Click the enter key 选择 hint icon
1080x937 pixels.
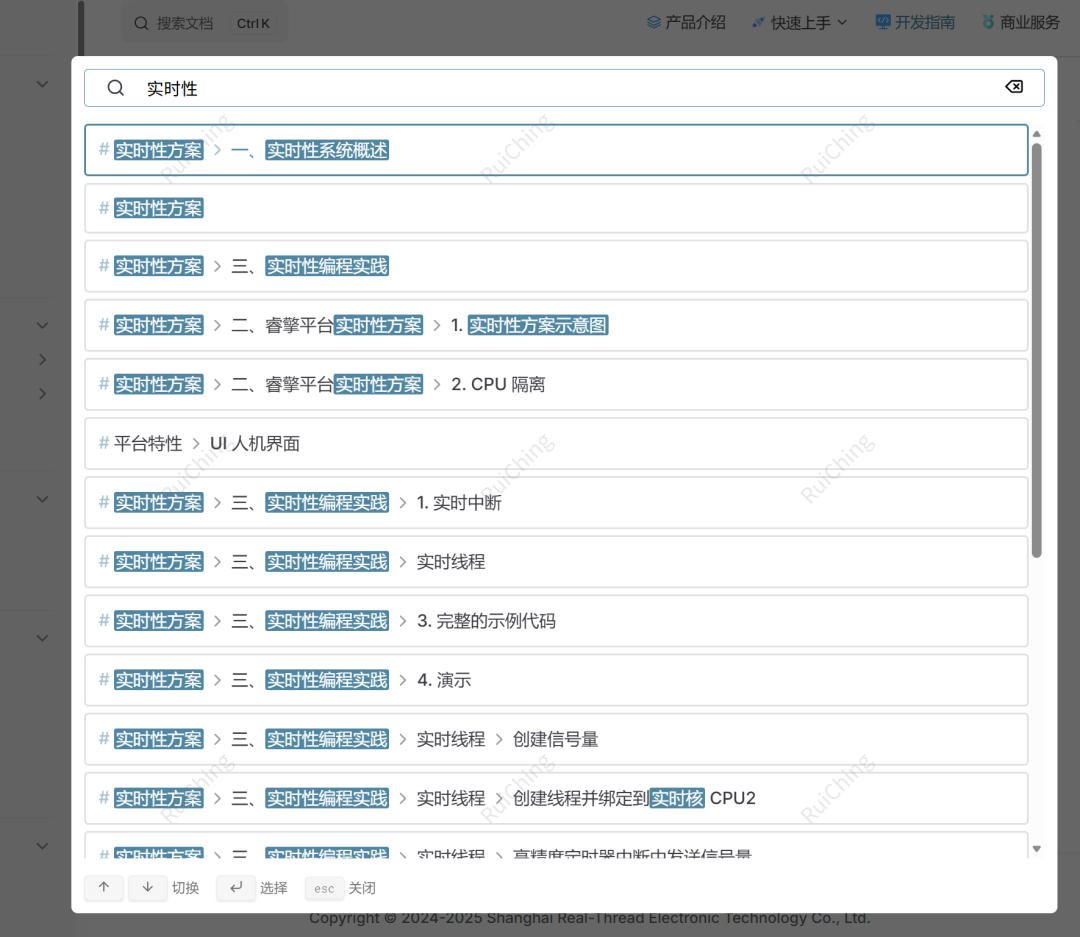[236, 887]
